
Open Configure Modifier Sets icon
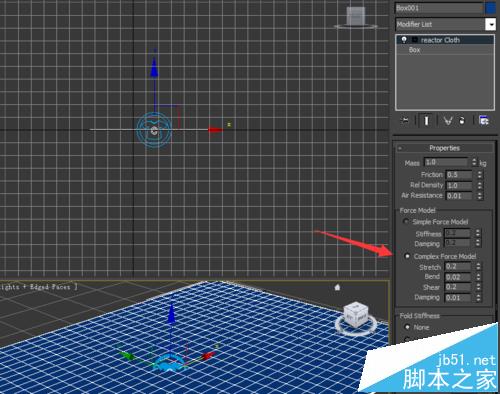click(x=484, y=120)
